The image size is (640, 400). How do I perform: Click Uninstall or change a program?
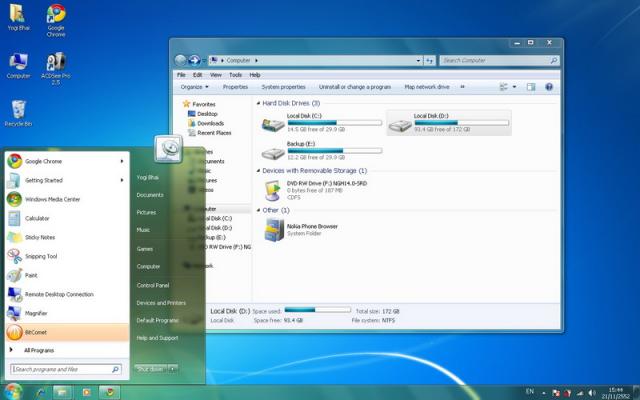pyautogui.click(x=355, y=87)
